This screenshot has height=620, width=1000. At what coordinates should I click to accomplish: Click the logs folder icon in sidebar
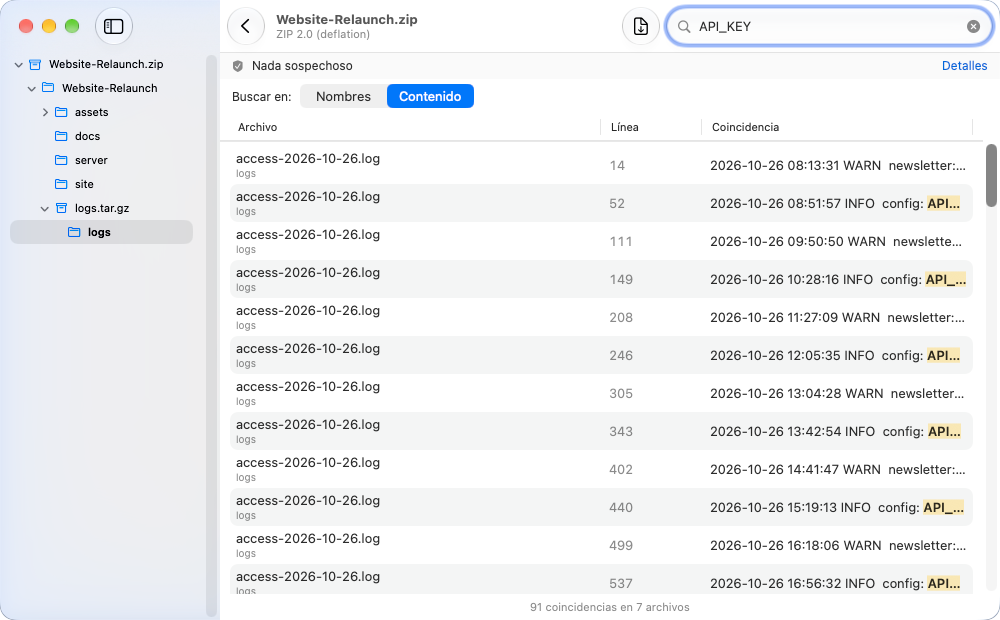(74, 232)
